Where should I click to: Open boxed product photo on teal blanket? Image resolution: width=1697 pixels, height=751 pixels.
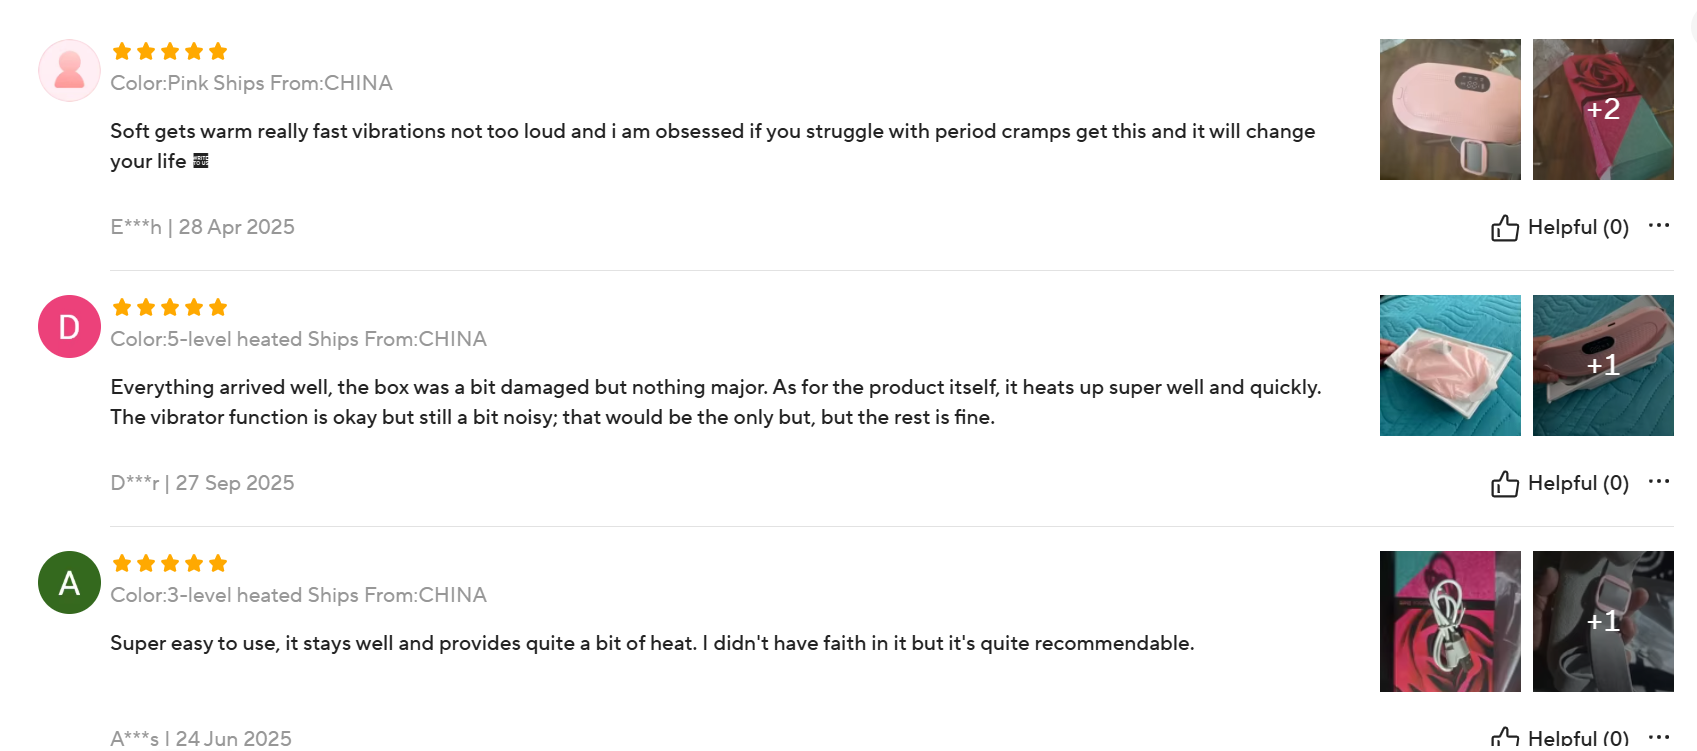(x=1450, y=366)
